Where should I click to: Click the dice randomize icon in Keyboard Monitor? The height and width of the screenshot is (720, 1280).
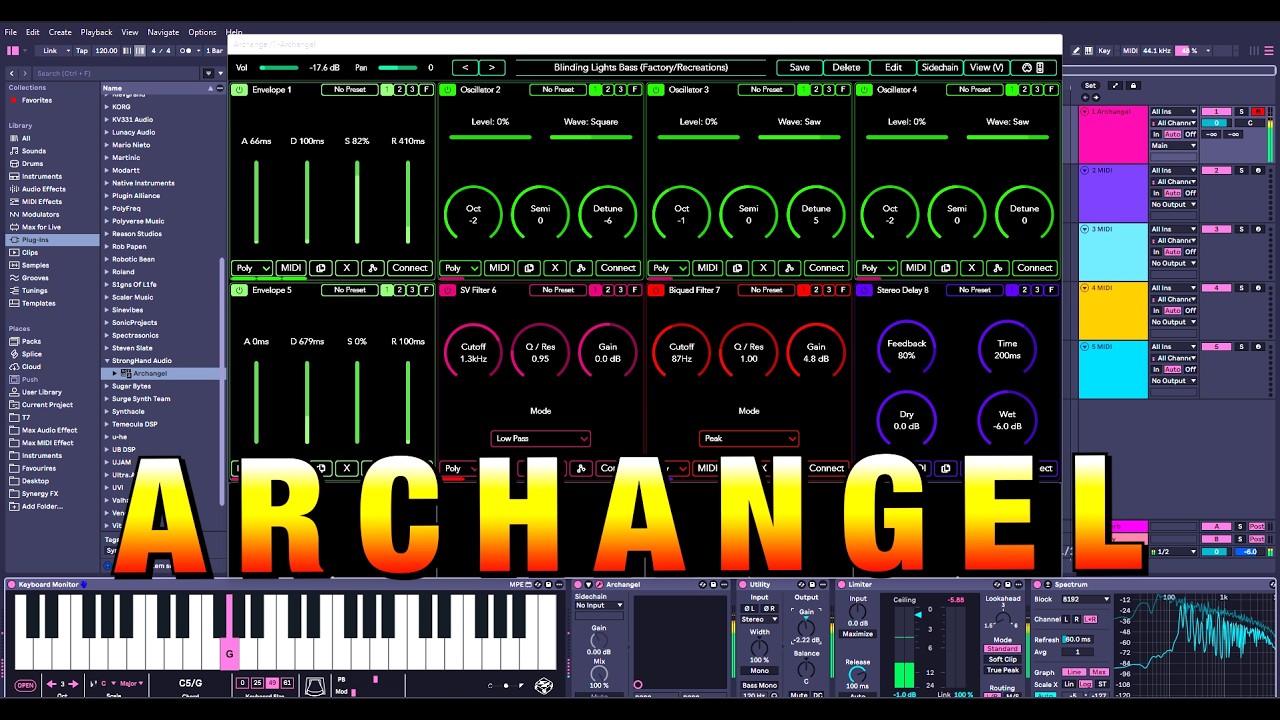(x=543, y=685)
